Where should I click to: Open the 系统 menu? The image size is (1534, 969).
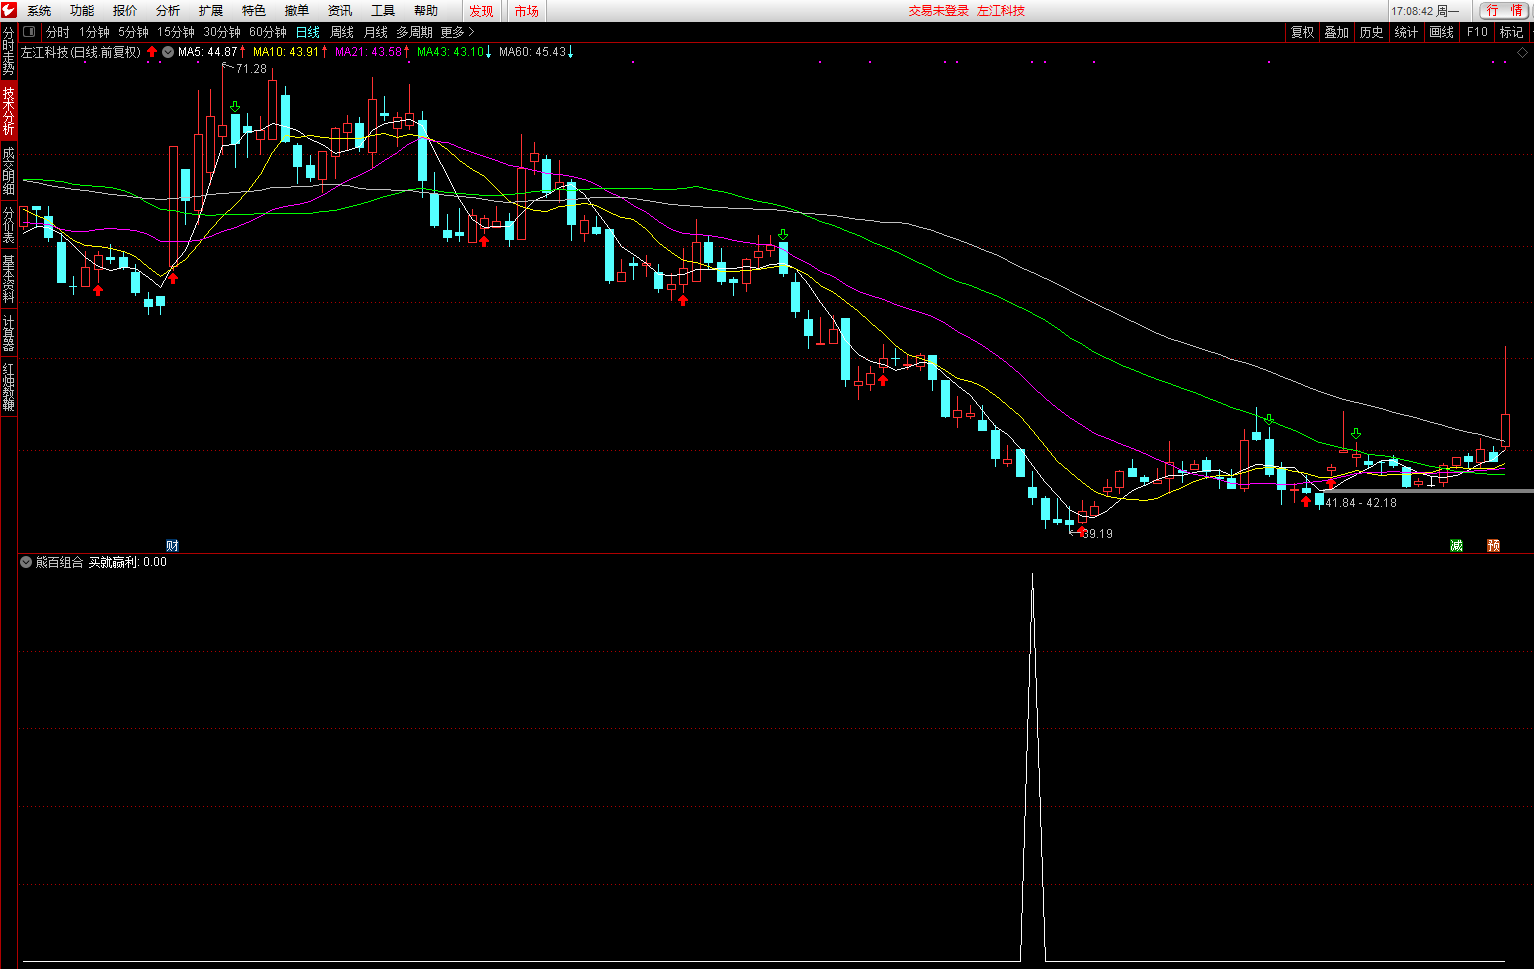[x=39, y=11]
